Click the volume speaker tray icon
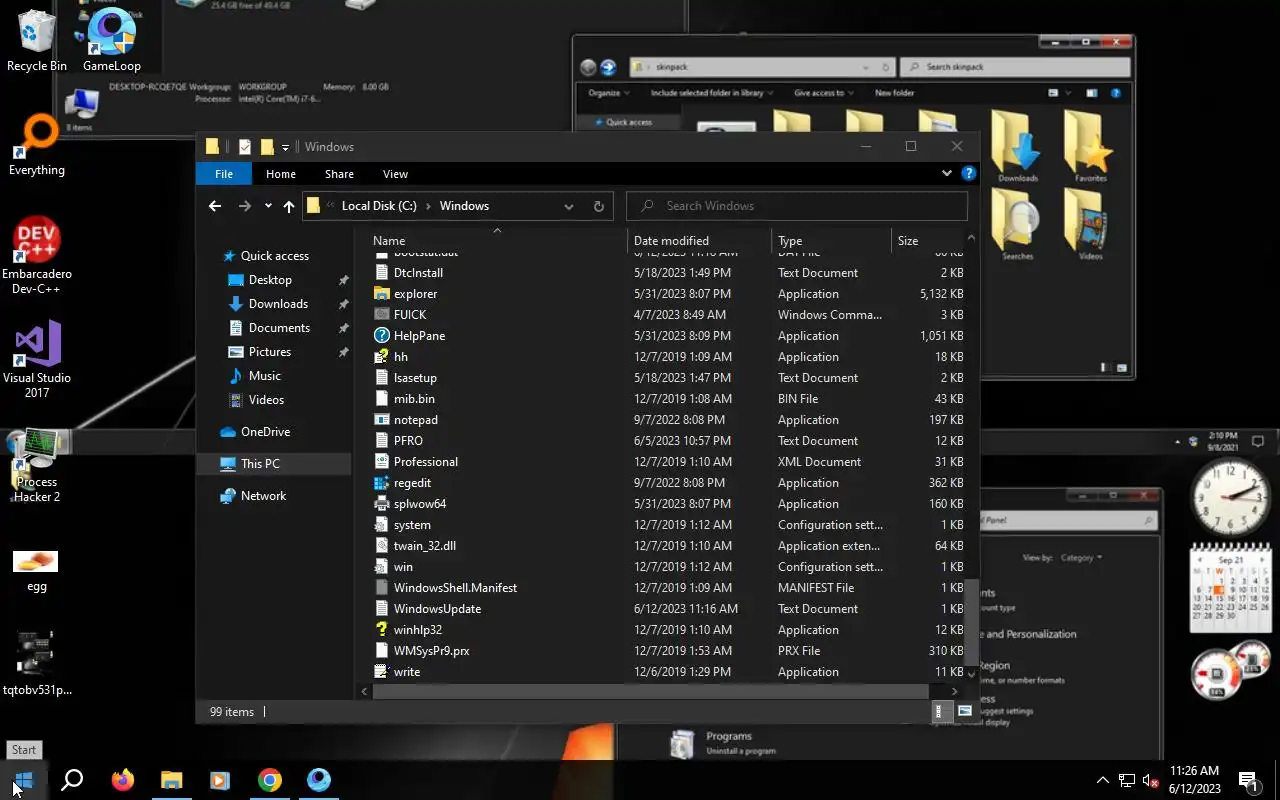 1150,781
